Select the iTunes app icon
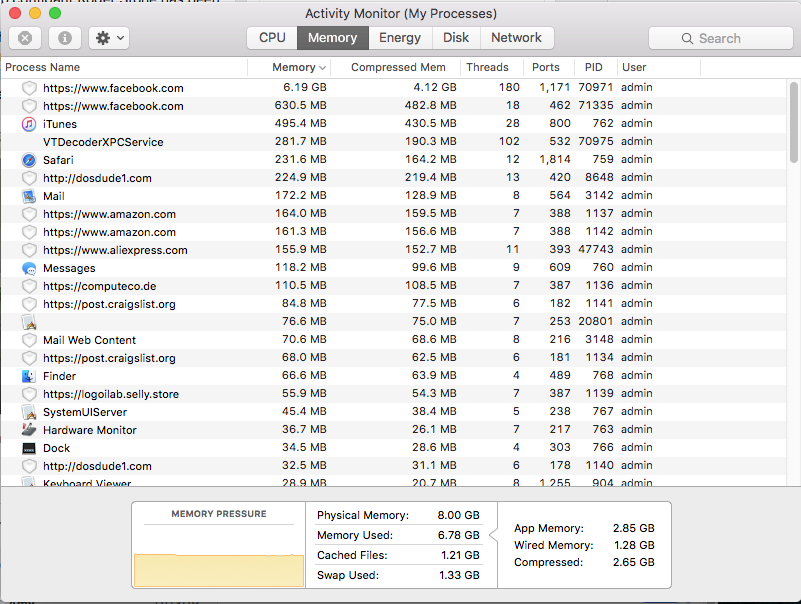The height and width of the screenshot is (604, 801). click(29, 124)
